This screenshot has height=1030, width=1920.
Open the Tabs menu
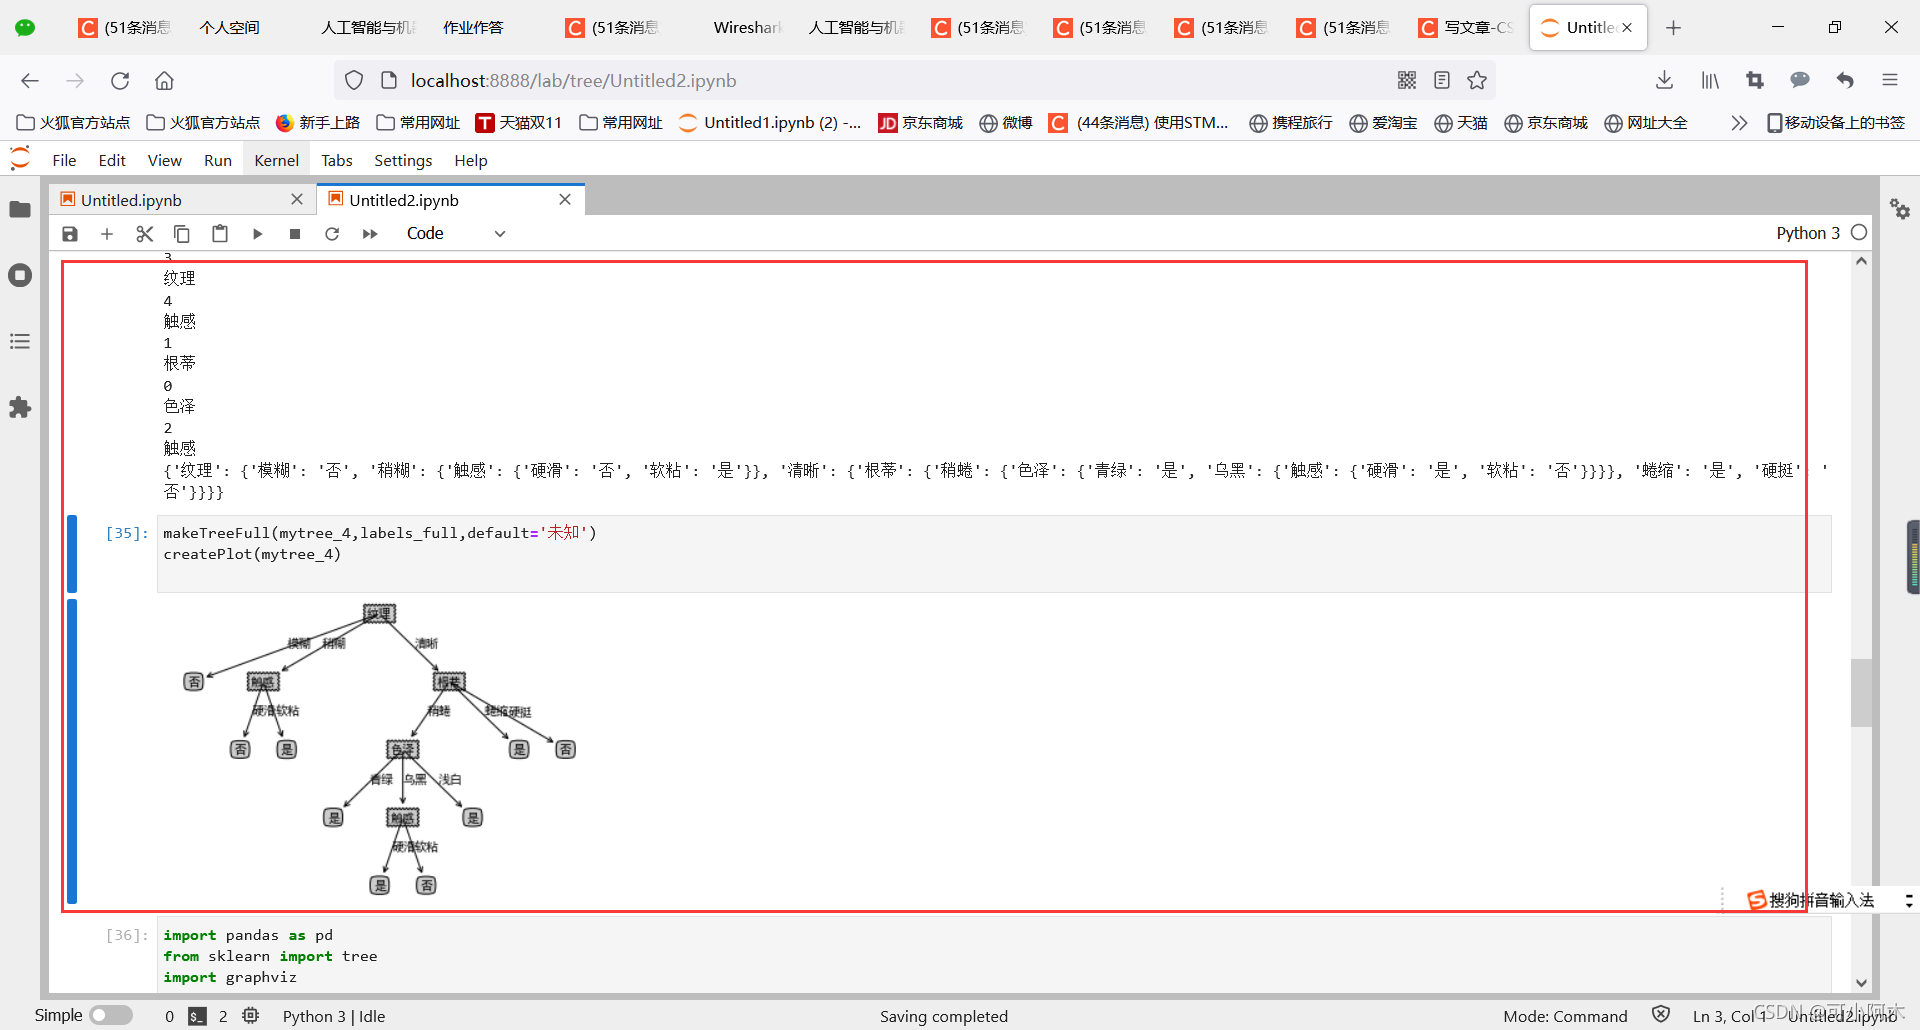(x=337, y=160)
